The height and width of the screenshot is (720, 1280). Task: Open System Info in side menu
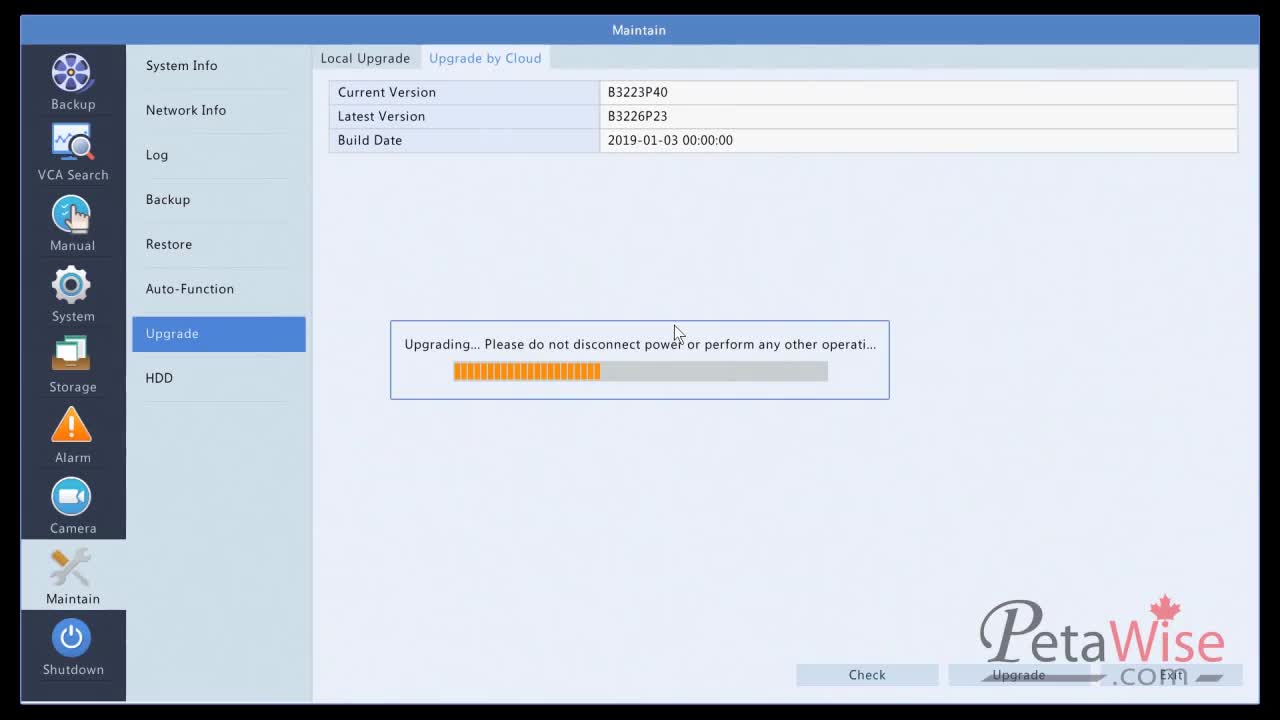[x=181, y=66]
